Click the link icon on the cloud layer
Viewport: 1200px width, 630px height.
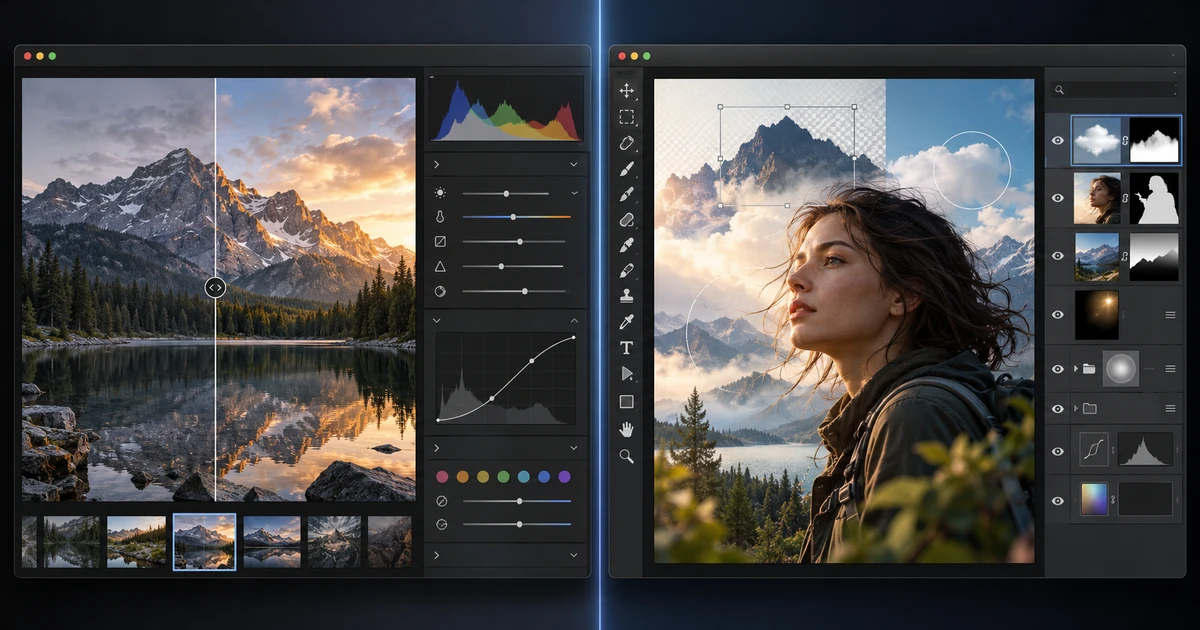pyautogui.click(x=1125, y=142)
